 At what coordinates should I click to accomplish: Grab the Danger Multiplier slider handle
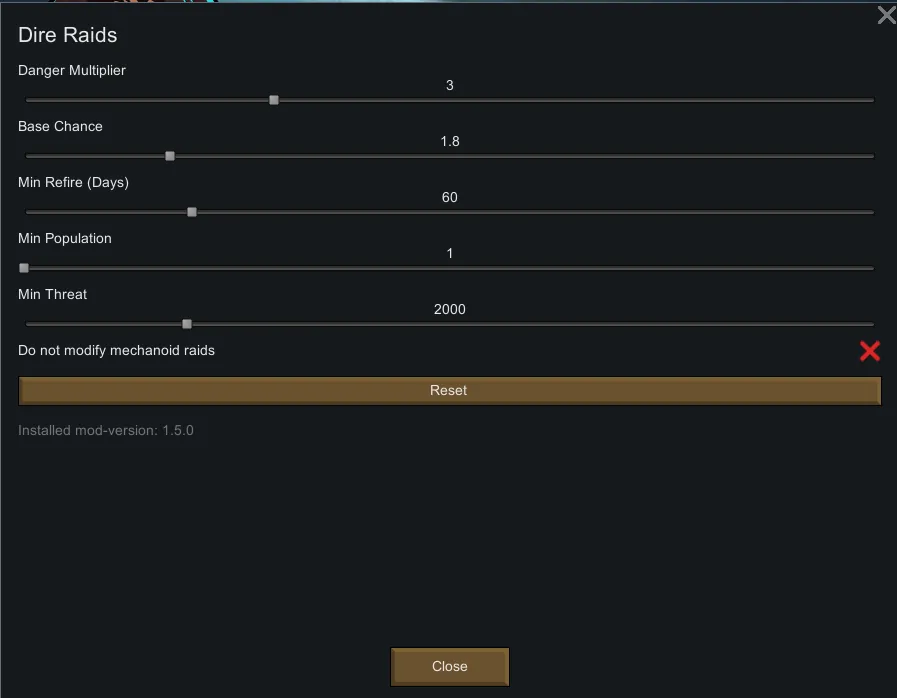[274, 100]
